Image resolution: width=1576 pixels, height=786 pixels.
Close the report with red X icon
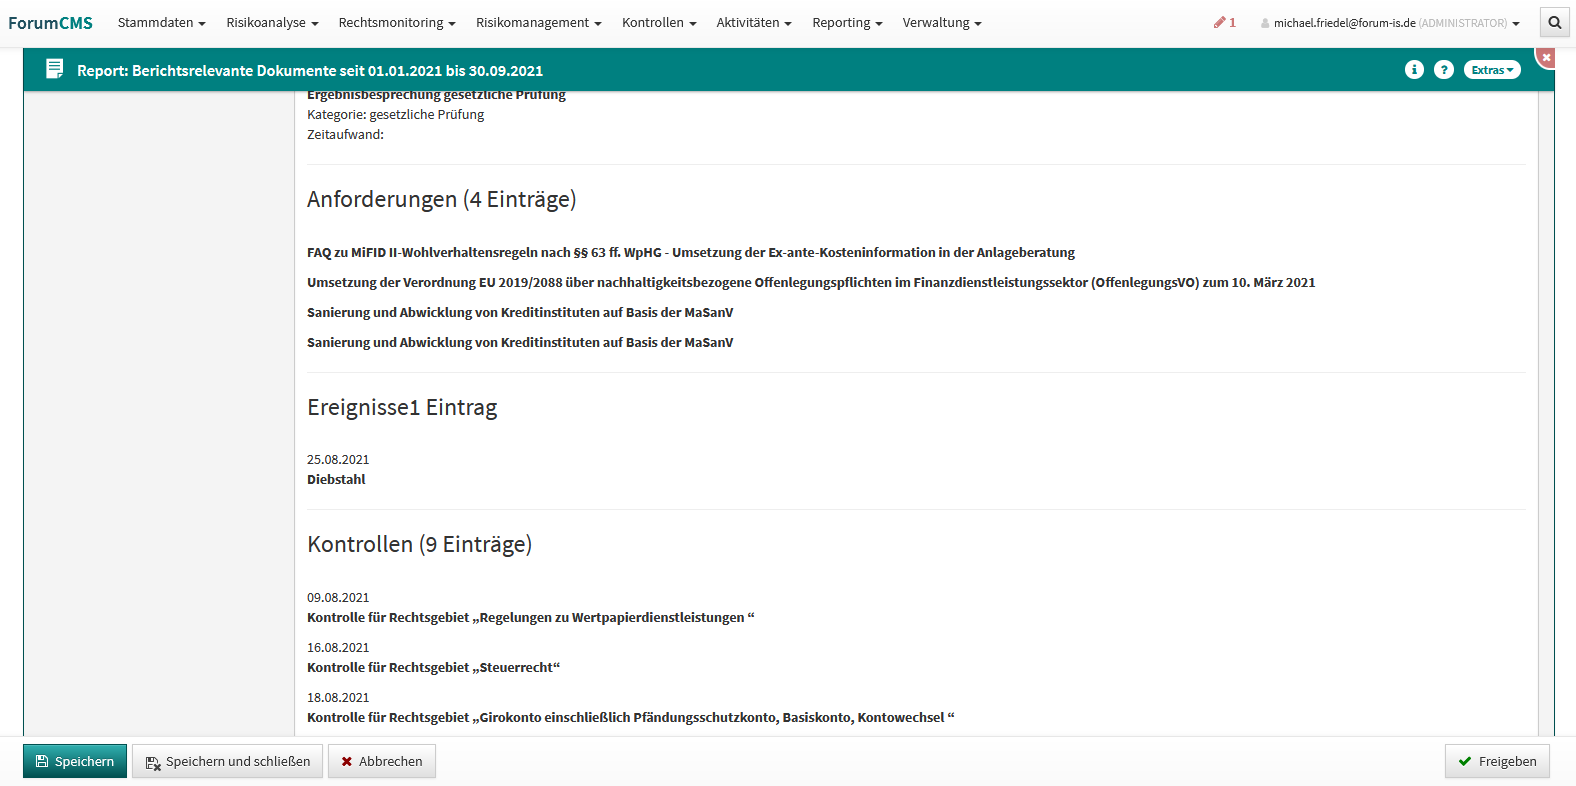point(1546,58)
